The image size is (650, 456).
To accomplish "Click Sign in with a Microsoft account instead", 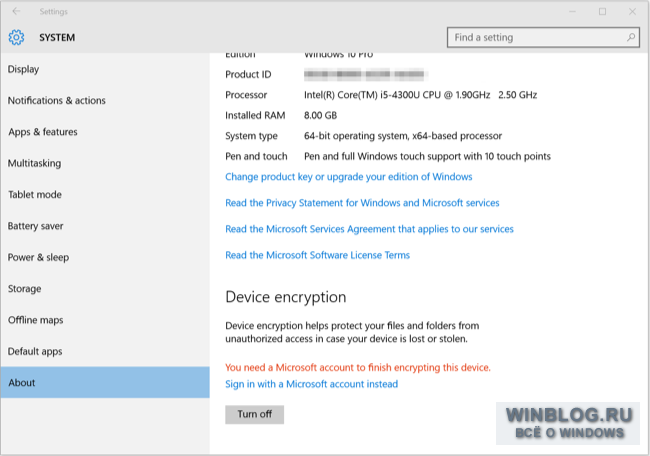I will pos(312,384).
